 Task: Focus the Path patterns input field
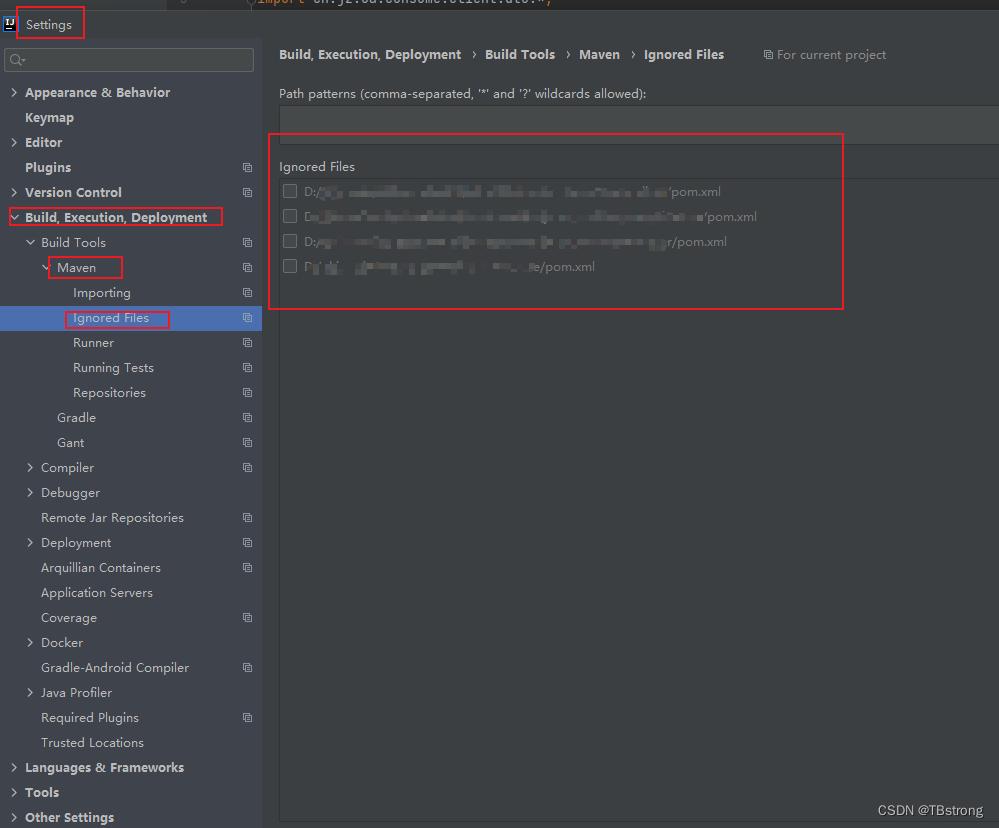tap(639, 124)
